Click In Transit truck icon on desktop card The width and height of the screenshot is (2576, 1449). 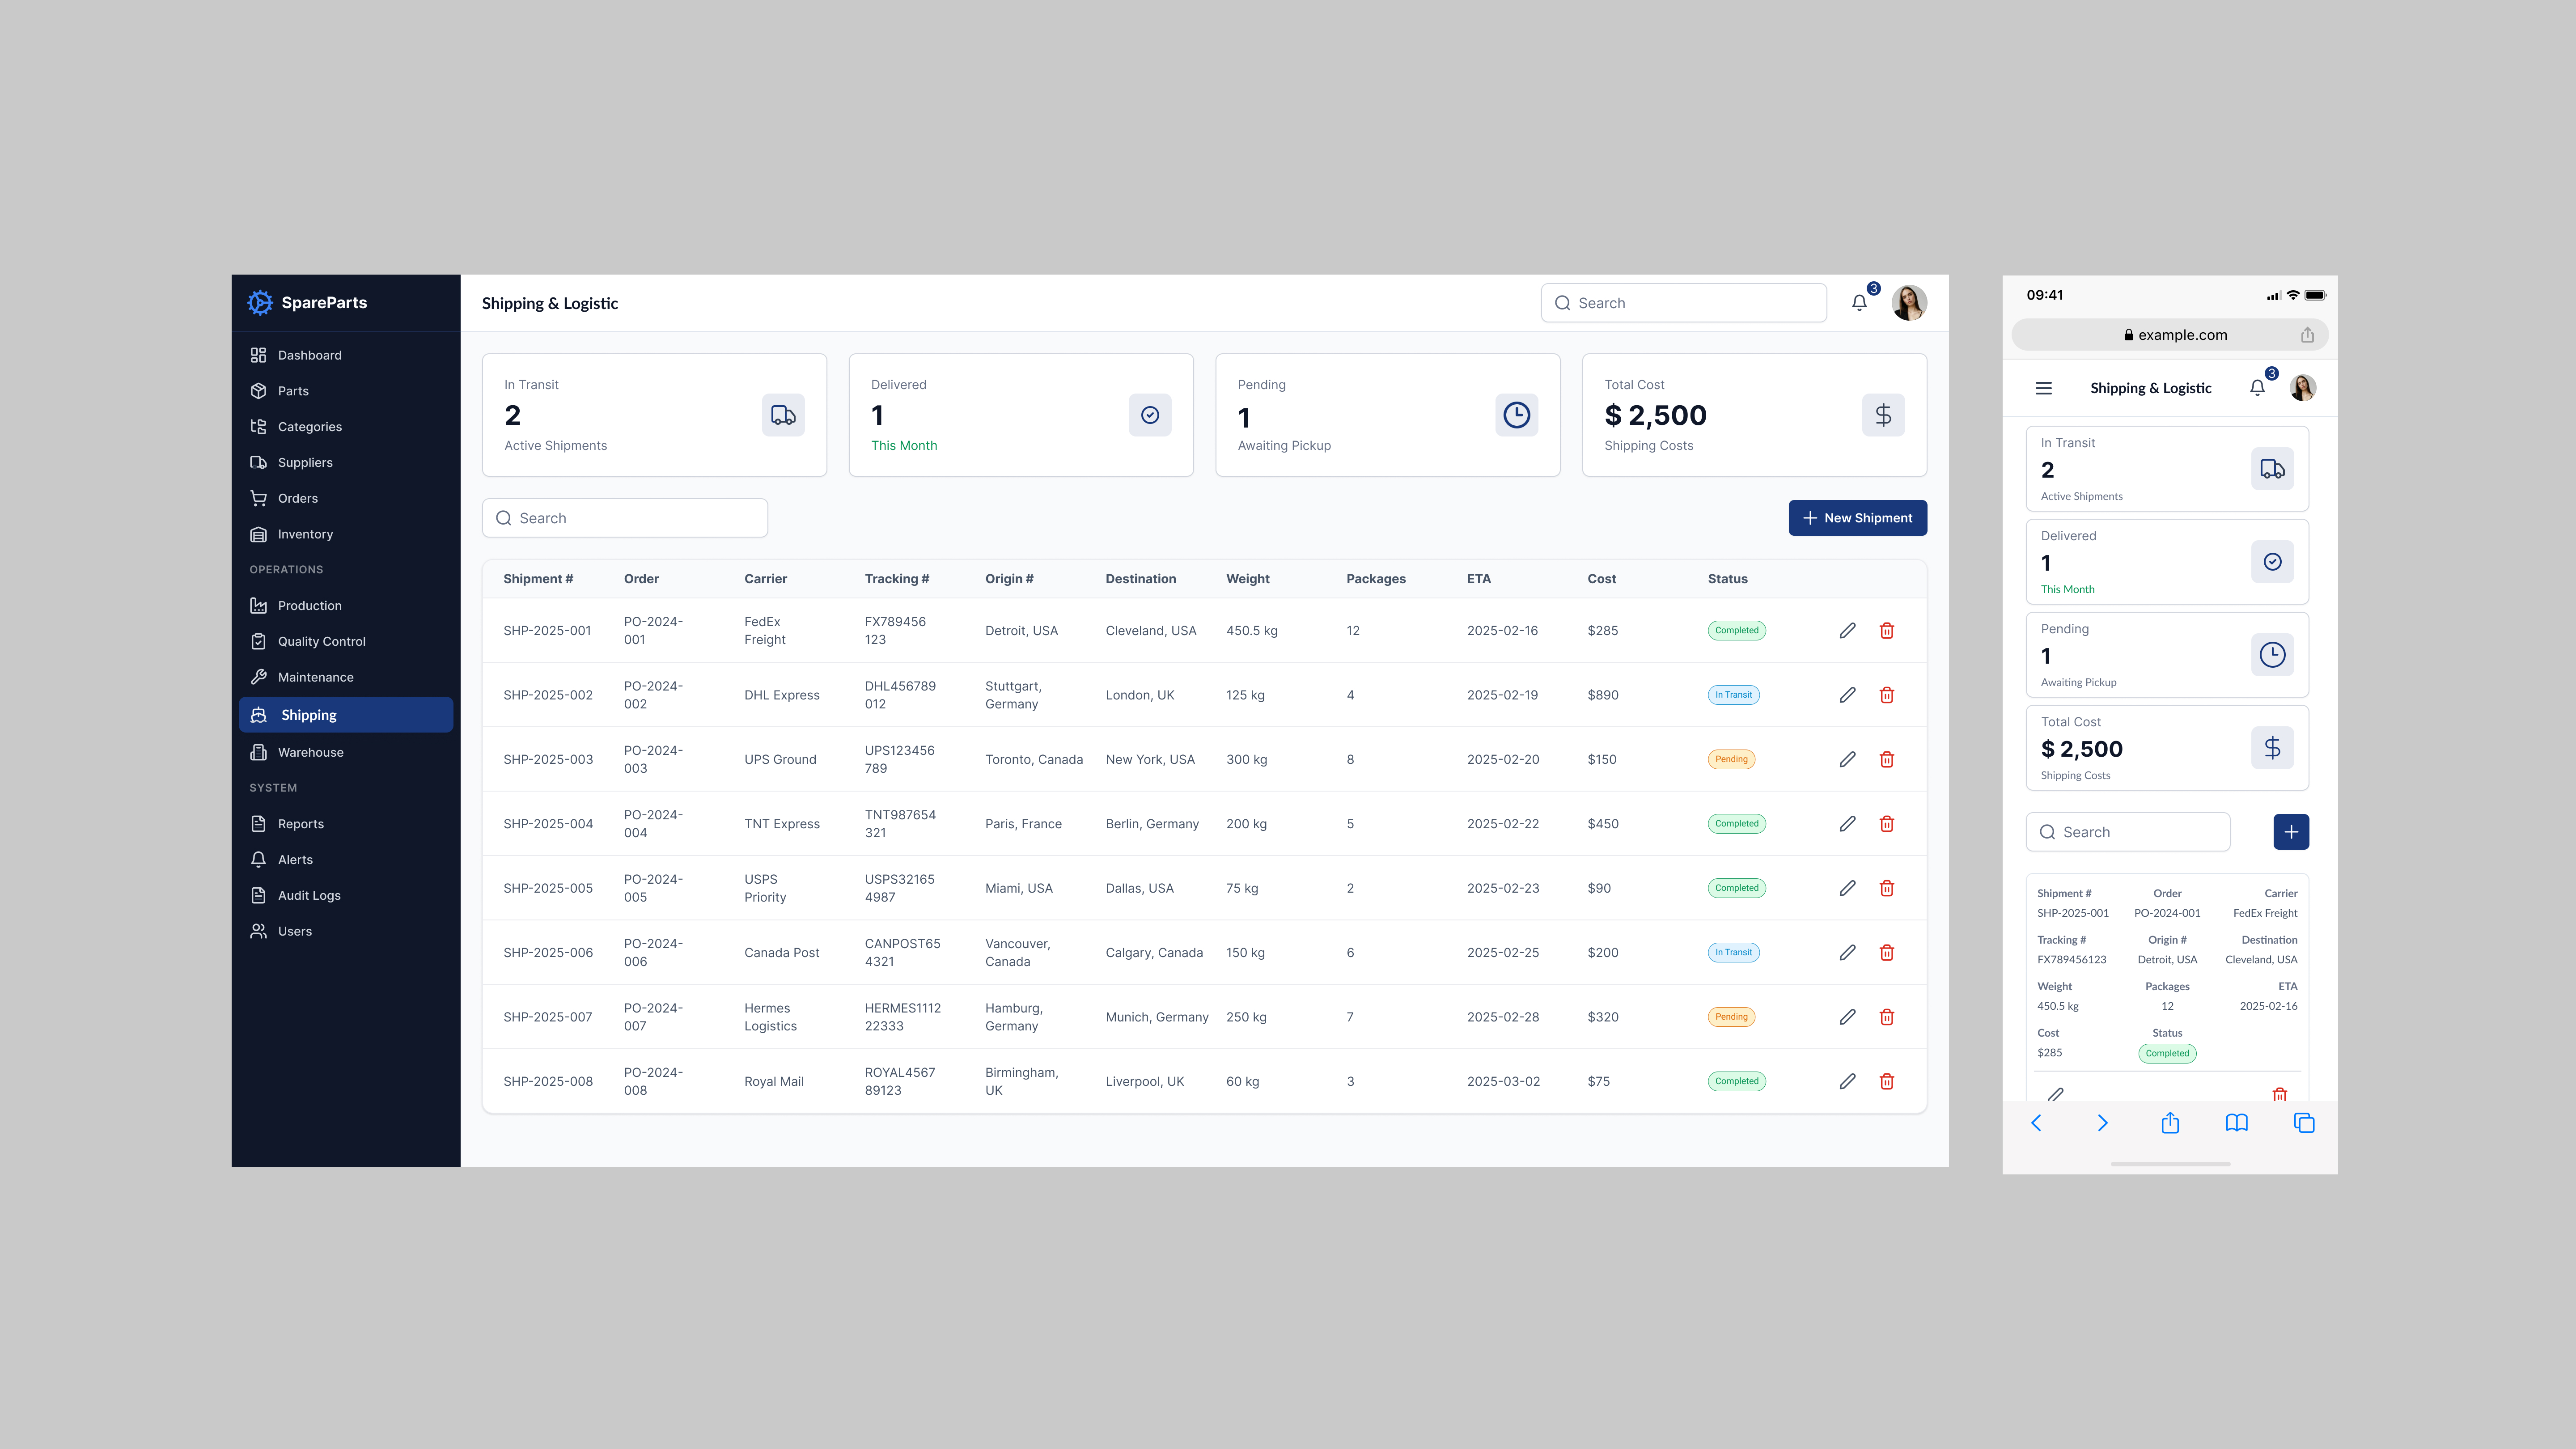click(783, 415)
